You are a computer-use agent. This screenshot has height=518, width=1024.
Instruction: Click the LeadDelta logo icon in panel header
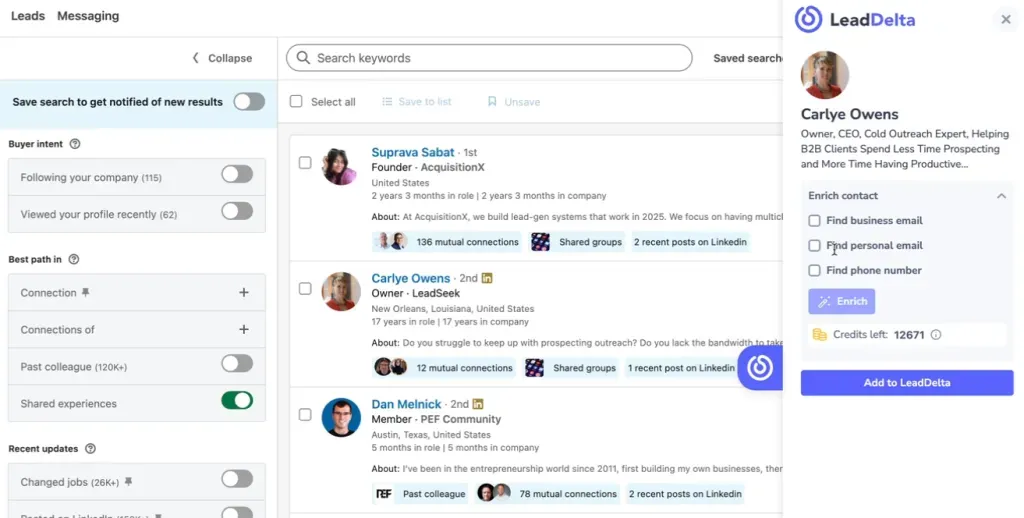coord(808,19)
